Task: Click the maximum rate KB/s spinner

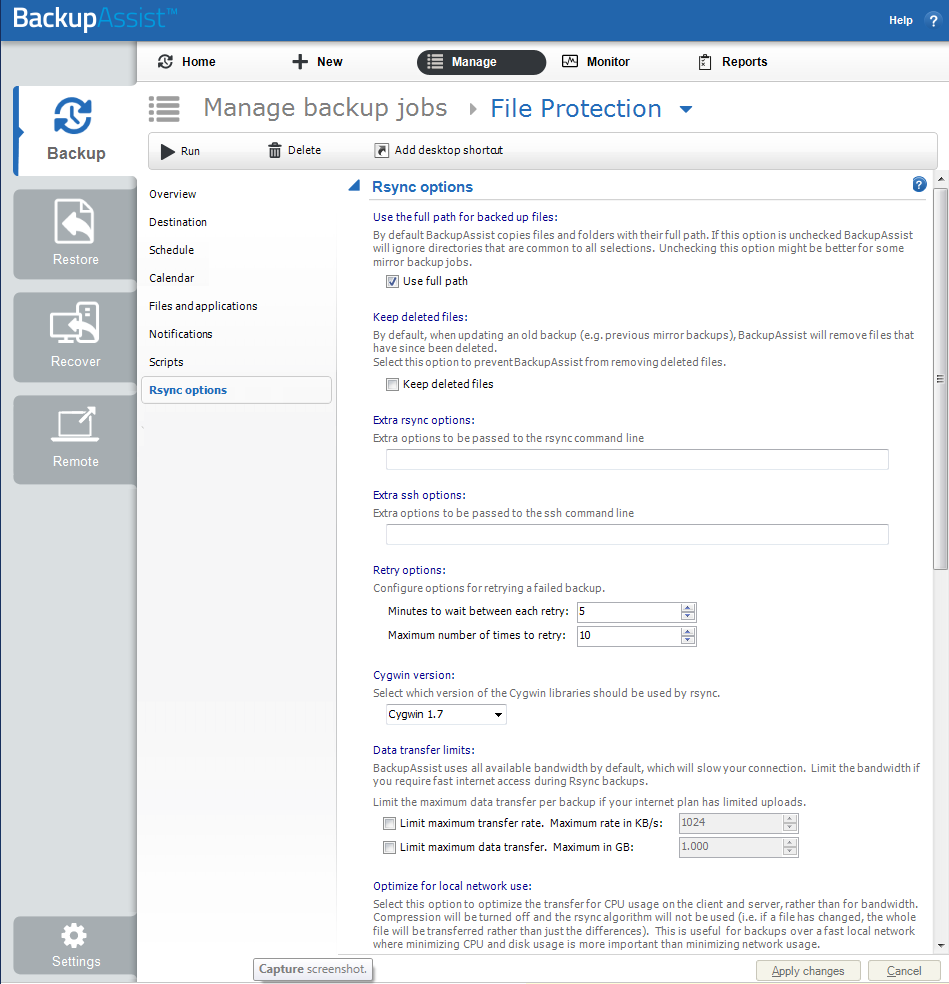Action: [x=790, y=823]
